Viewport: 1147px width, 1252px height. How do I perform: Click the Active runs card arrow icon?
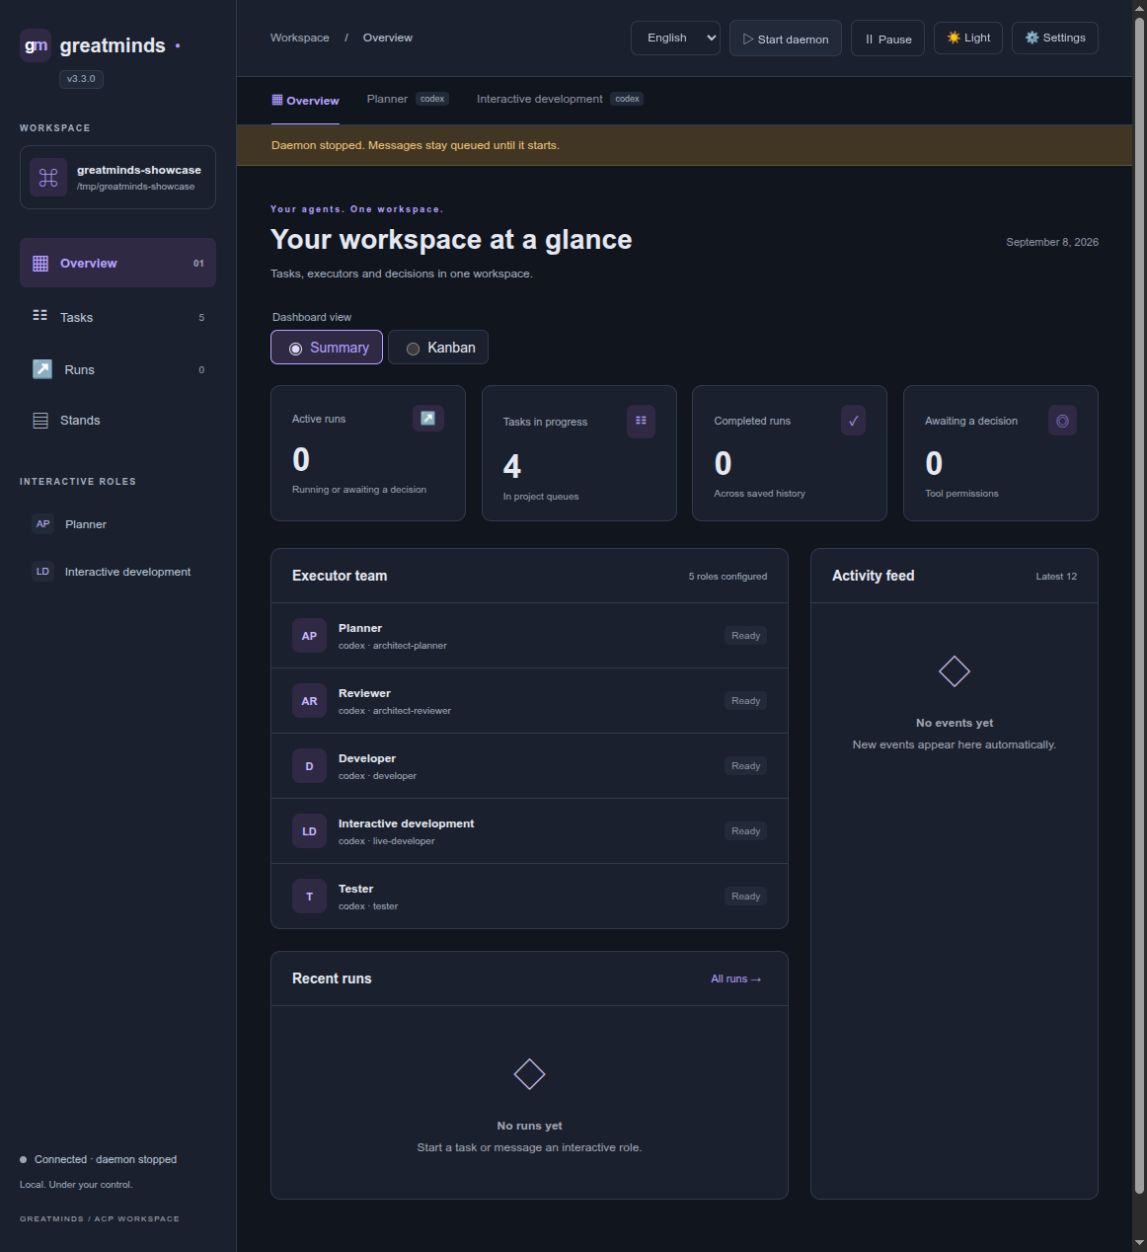click(428, 418)
